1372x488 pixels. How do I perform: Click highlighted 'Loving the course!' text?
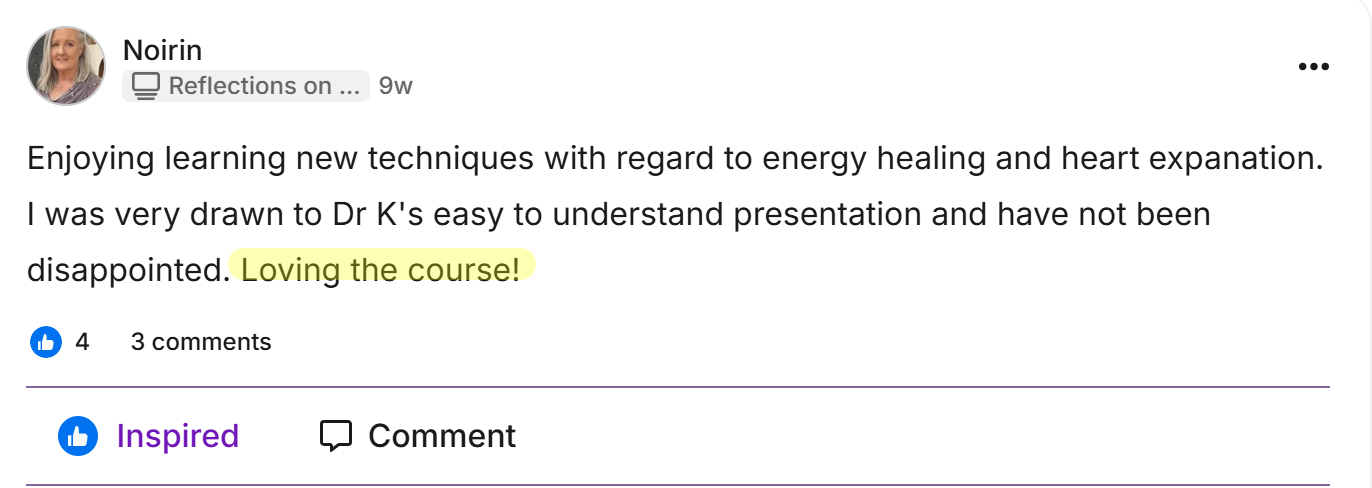[x=381, y=269]
